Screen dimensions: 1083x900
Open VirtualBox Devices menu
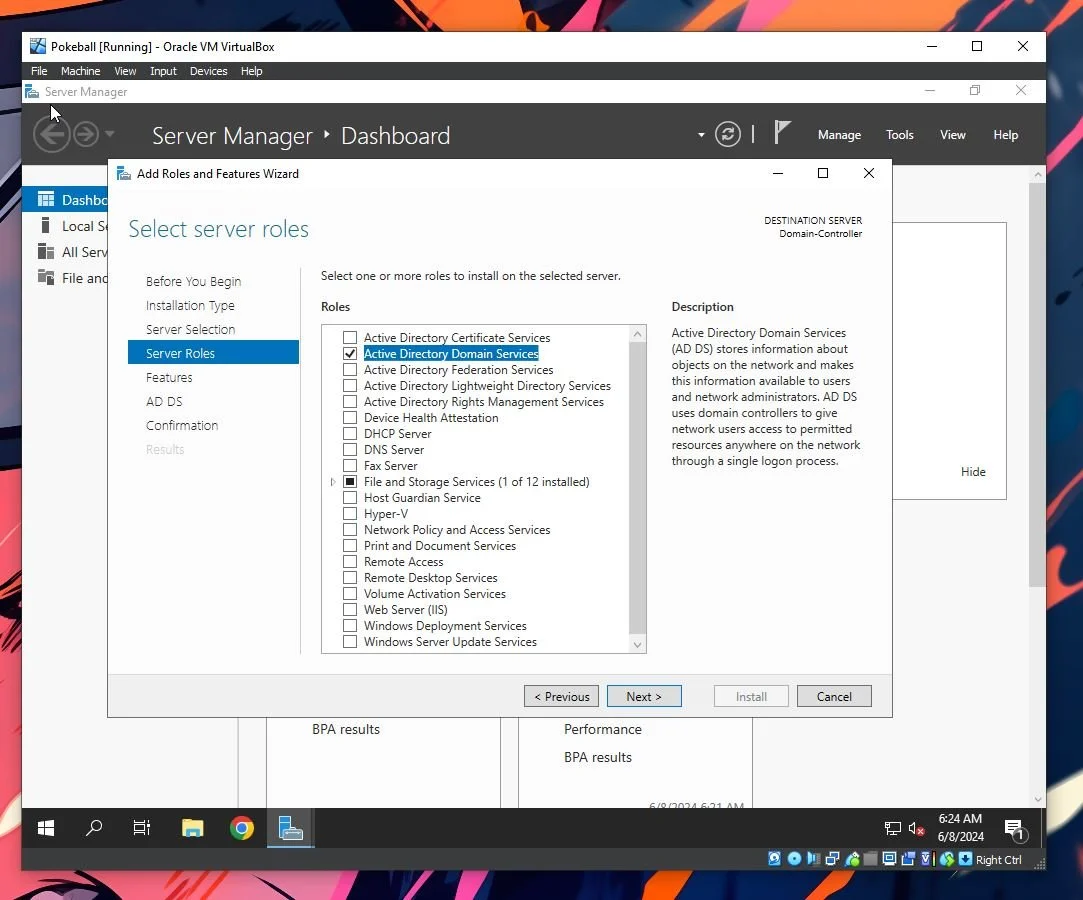click(x=209, y=71)
